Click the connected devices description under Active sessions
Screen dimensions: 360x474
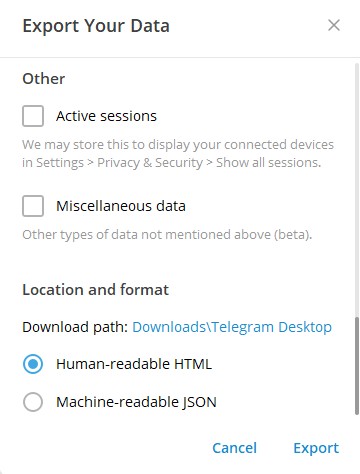click(x=178, y=154)
